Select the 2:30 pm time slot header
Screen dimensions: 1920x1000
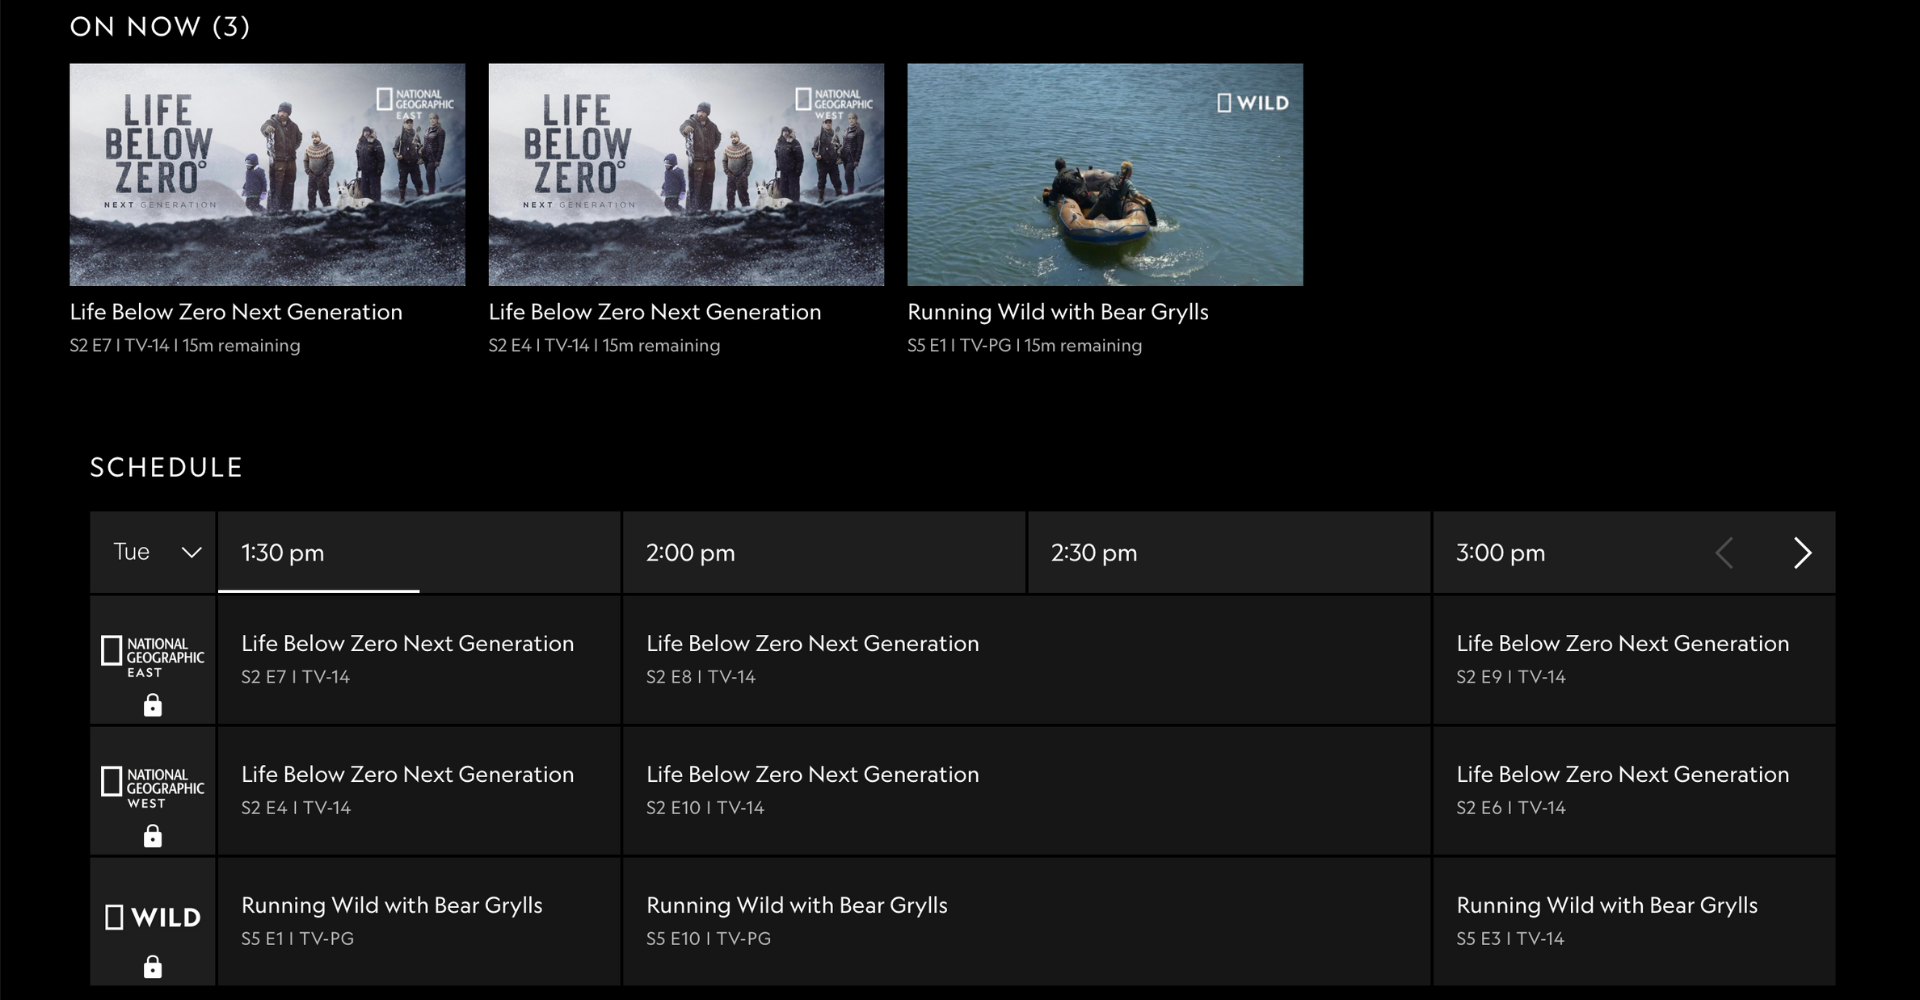[x=1229, y=552]
